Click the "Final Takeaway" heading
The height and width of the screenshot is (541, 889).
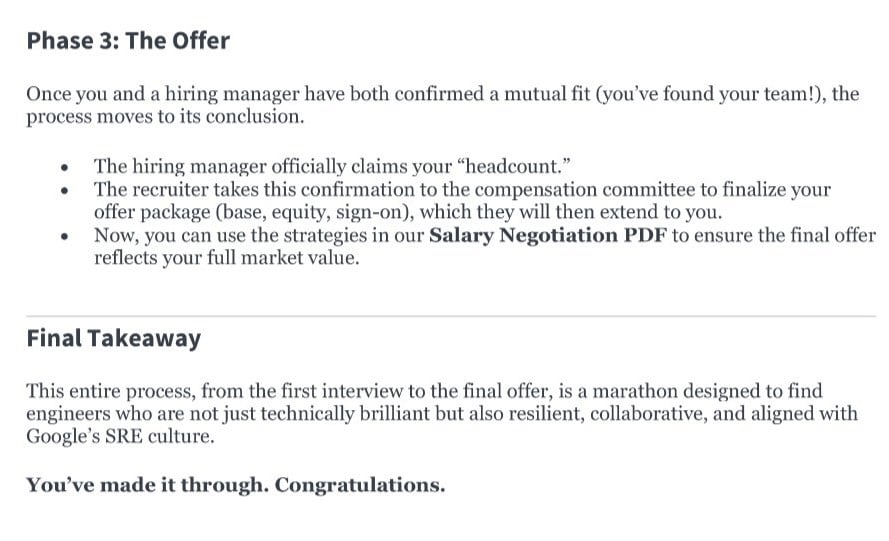tap(113, 338)
